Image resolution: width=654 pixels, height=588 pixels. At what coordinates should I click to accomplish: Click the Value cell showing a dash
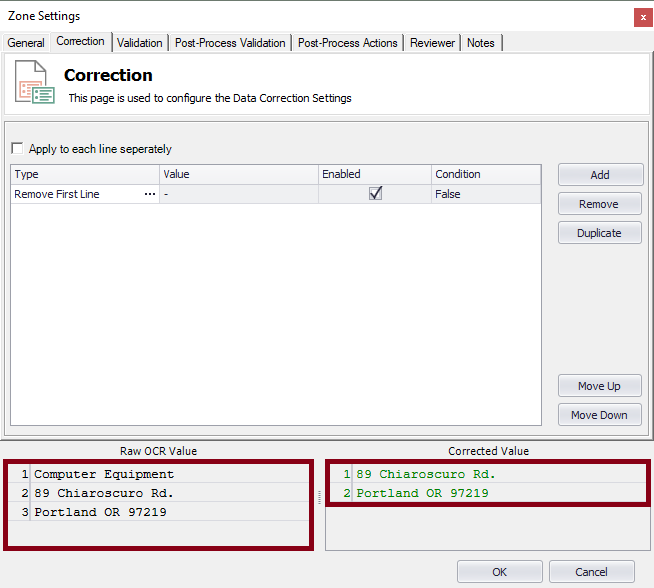239,194
